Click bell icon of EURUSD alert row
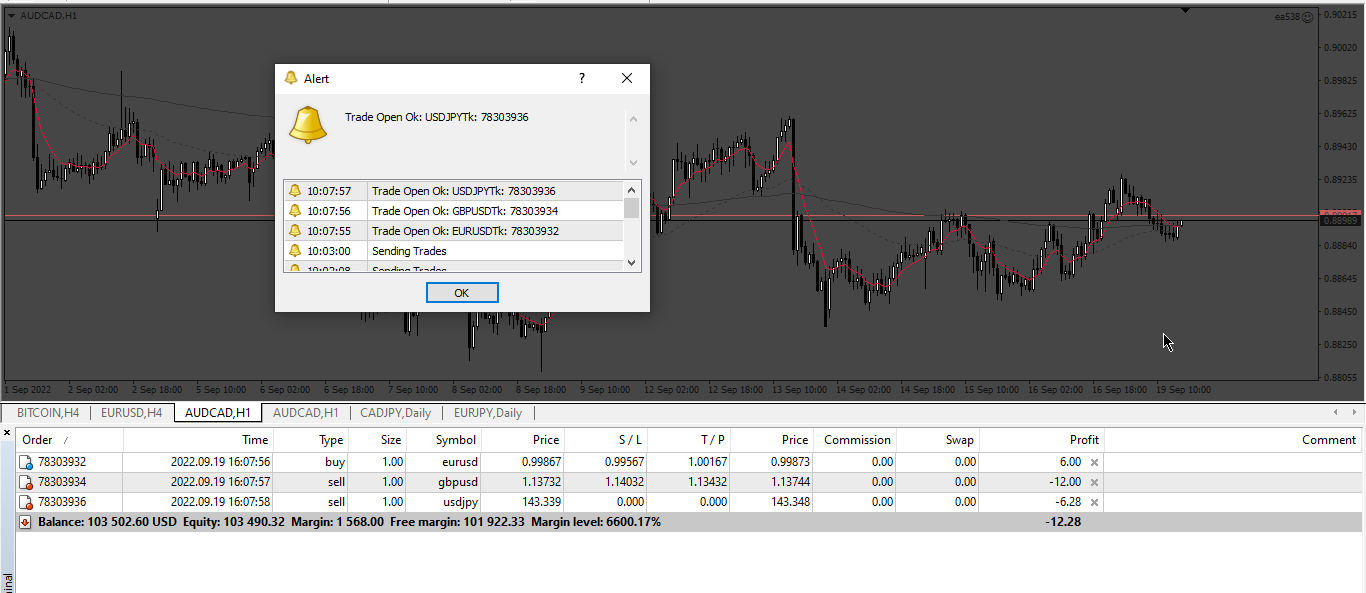This screenshot has width=1366, height=593. [x=294, y=231]
